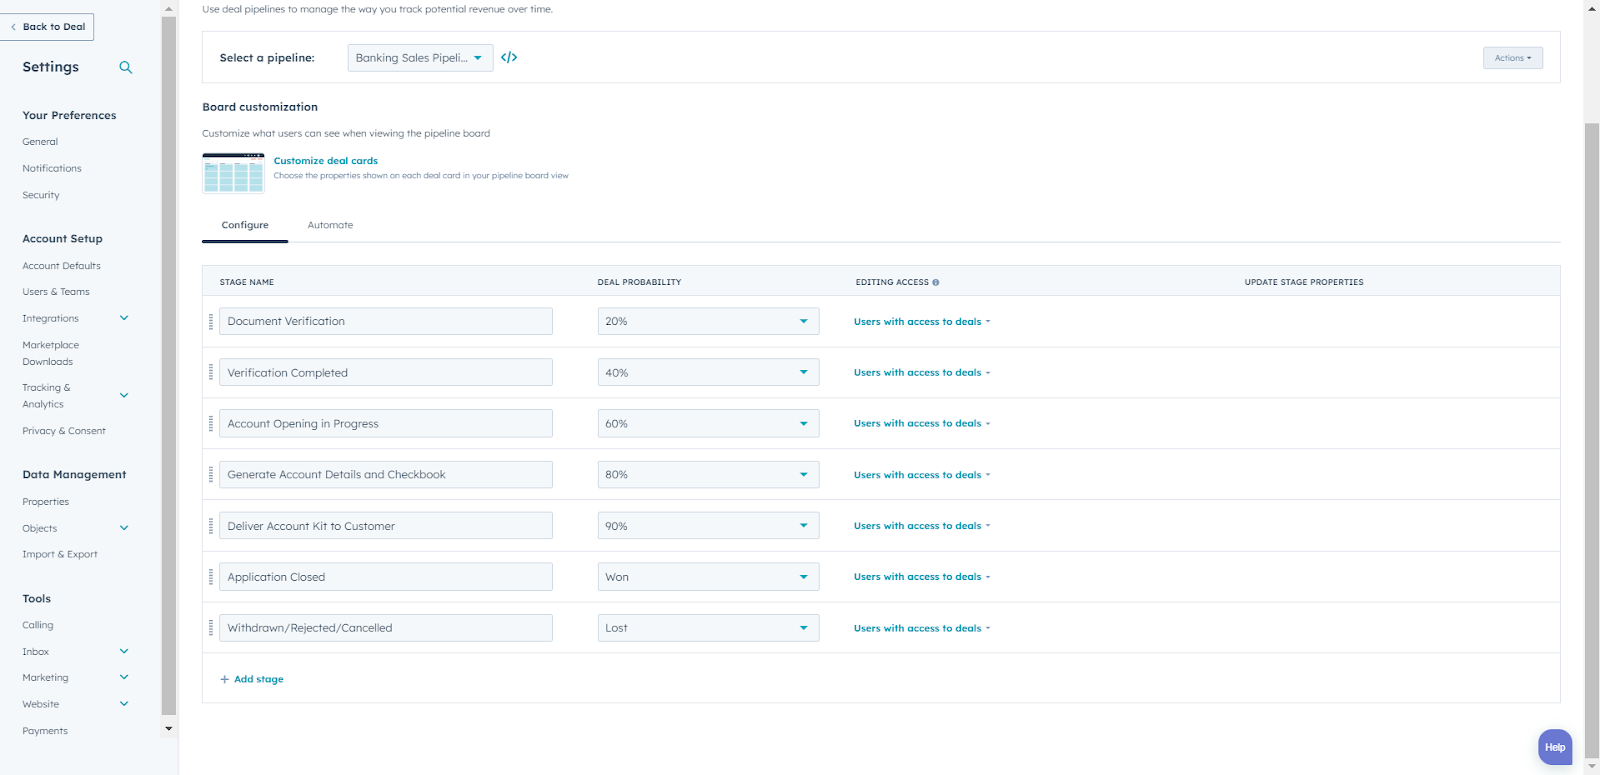Open the Lost deal probability dropdown
The width and height of the screenshot is (1600, 775).
point(708,627)
